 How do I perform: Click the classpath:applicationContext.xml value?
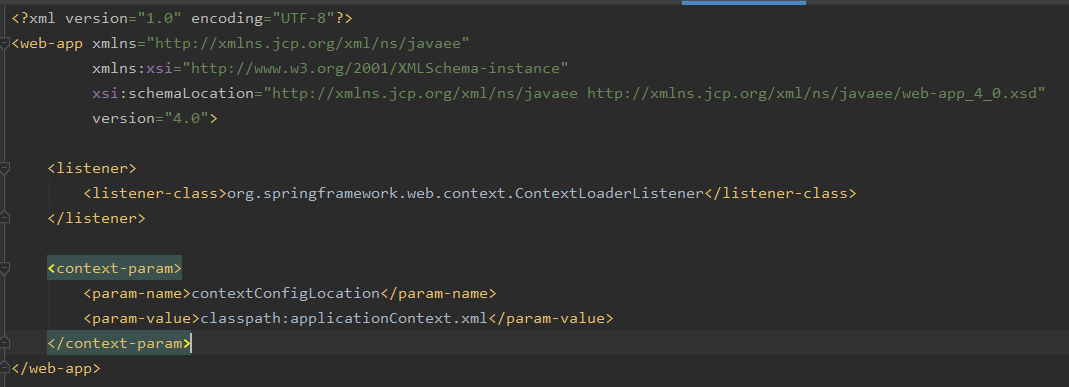coord(344,318)
